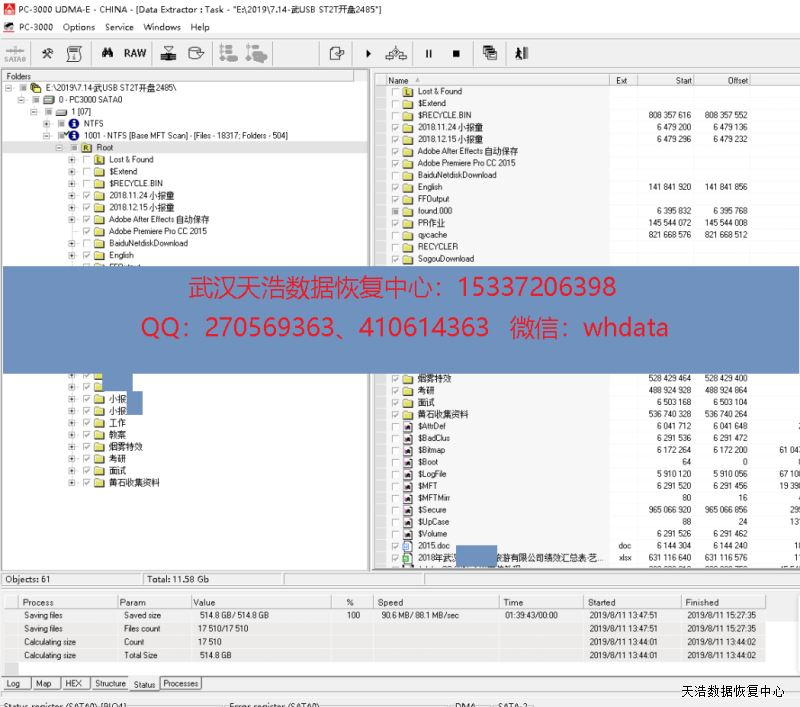This screenshot has height=707, width=800.
Task: Collapse the Root node in folder tree
Action: coord(59,148)
